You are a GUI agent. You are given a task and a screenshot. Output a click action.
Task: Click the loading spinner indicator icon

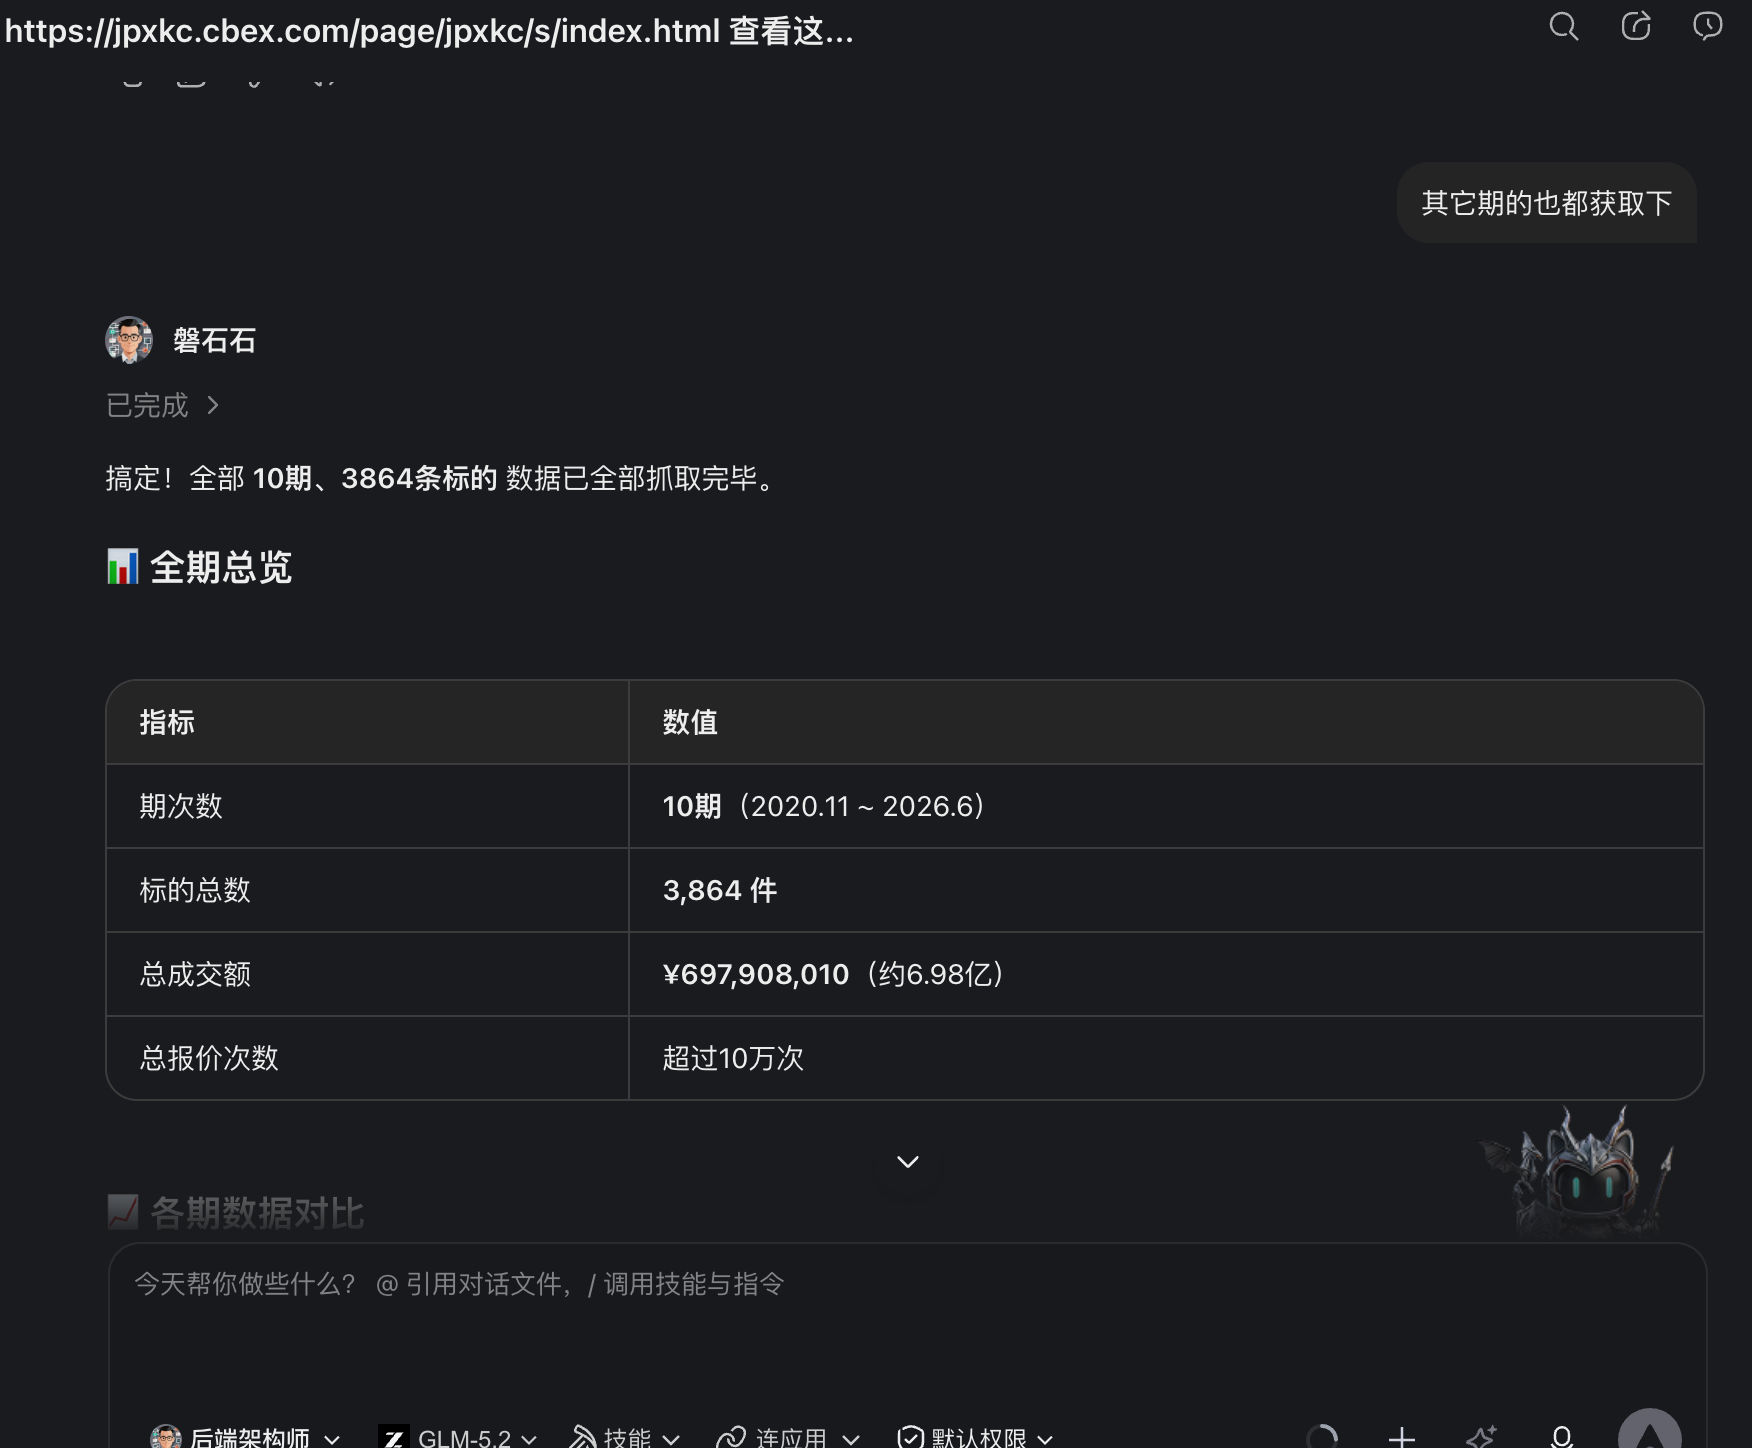[1322, 1437]
